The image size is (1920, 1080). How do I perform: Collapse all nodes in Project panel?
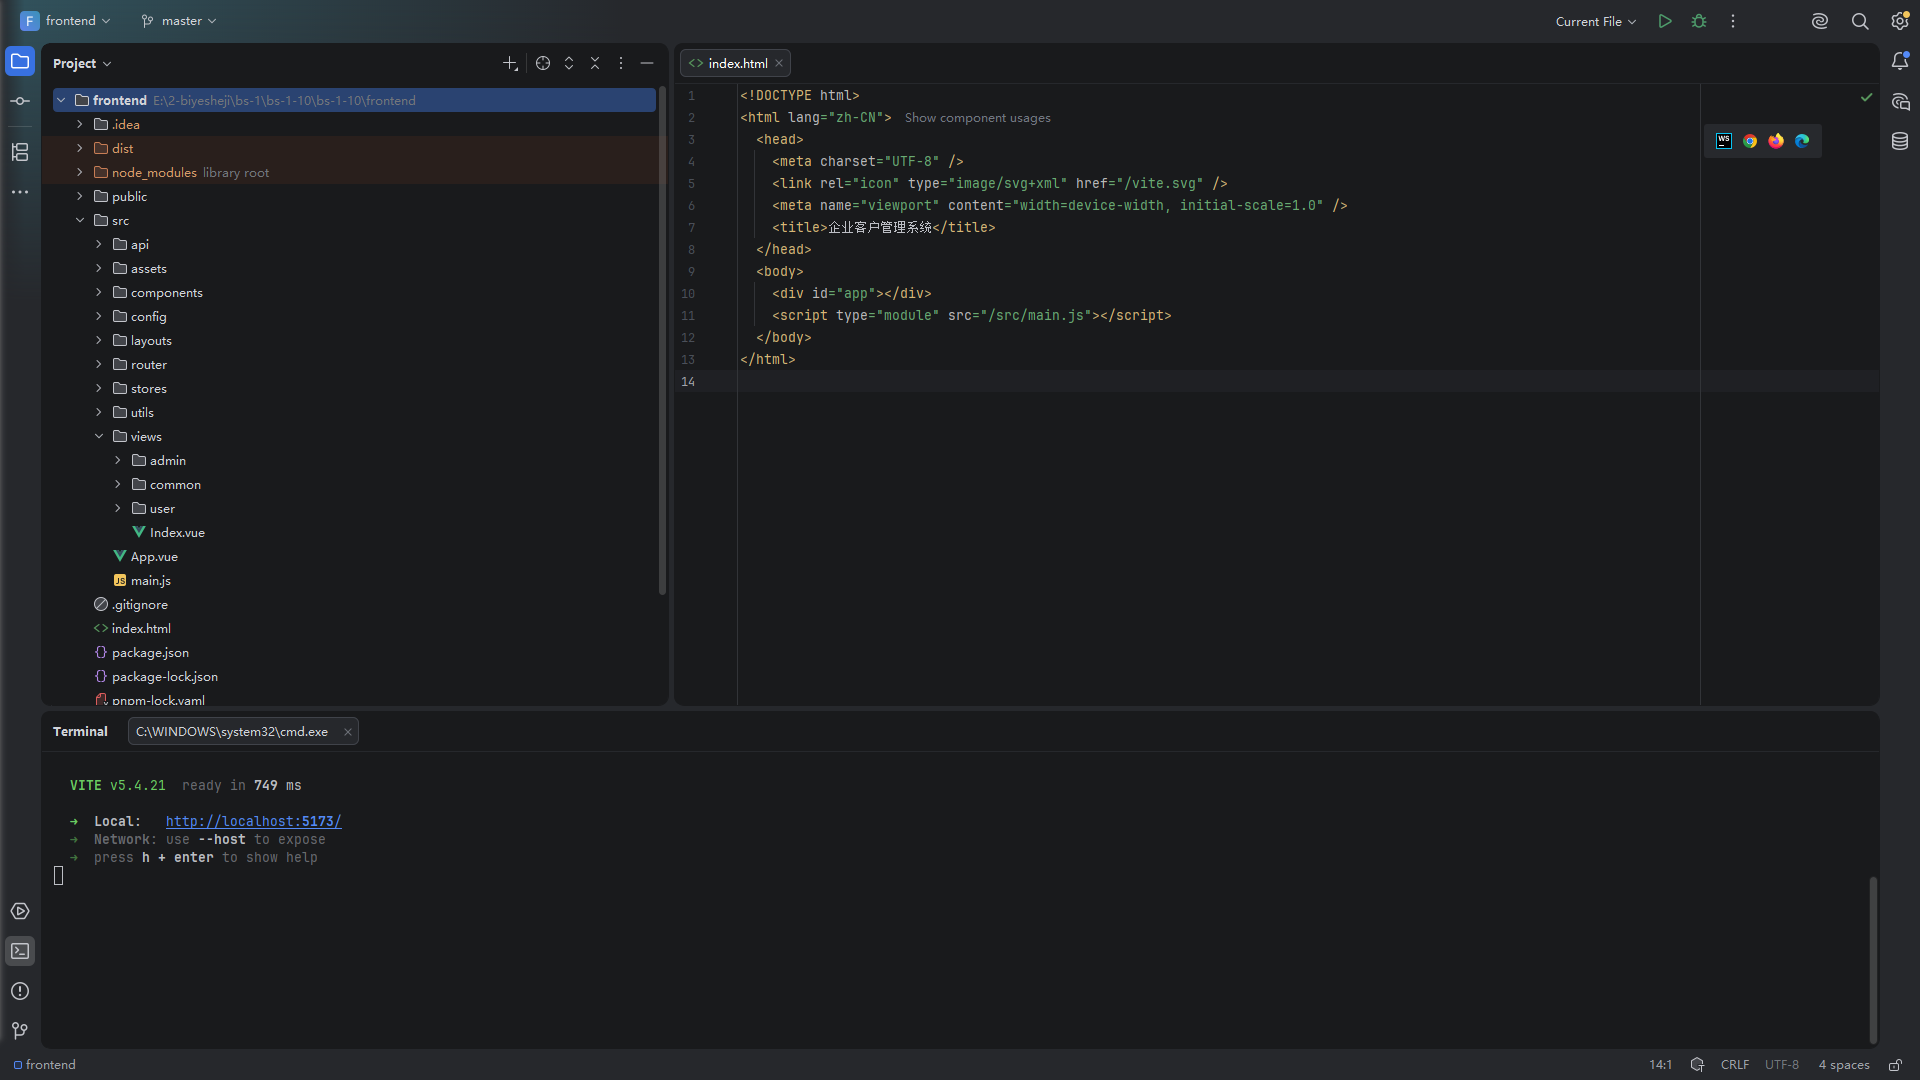pyautogui.click(x=595, y=63)
